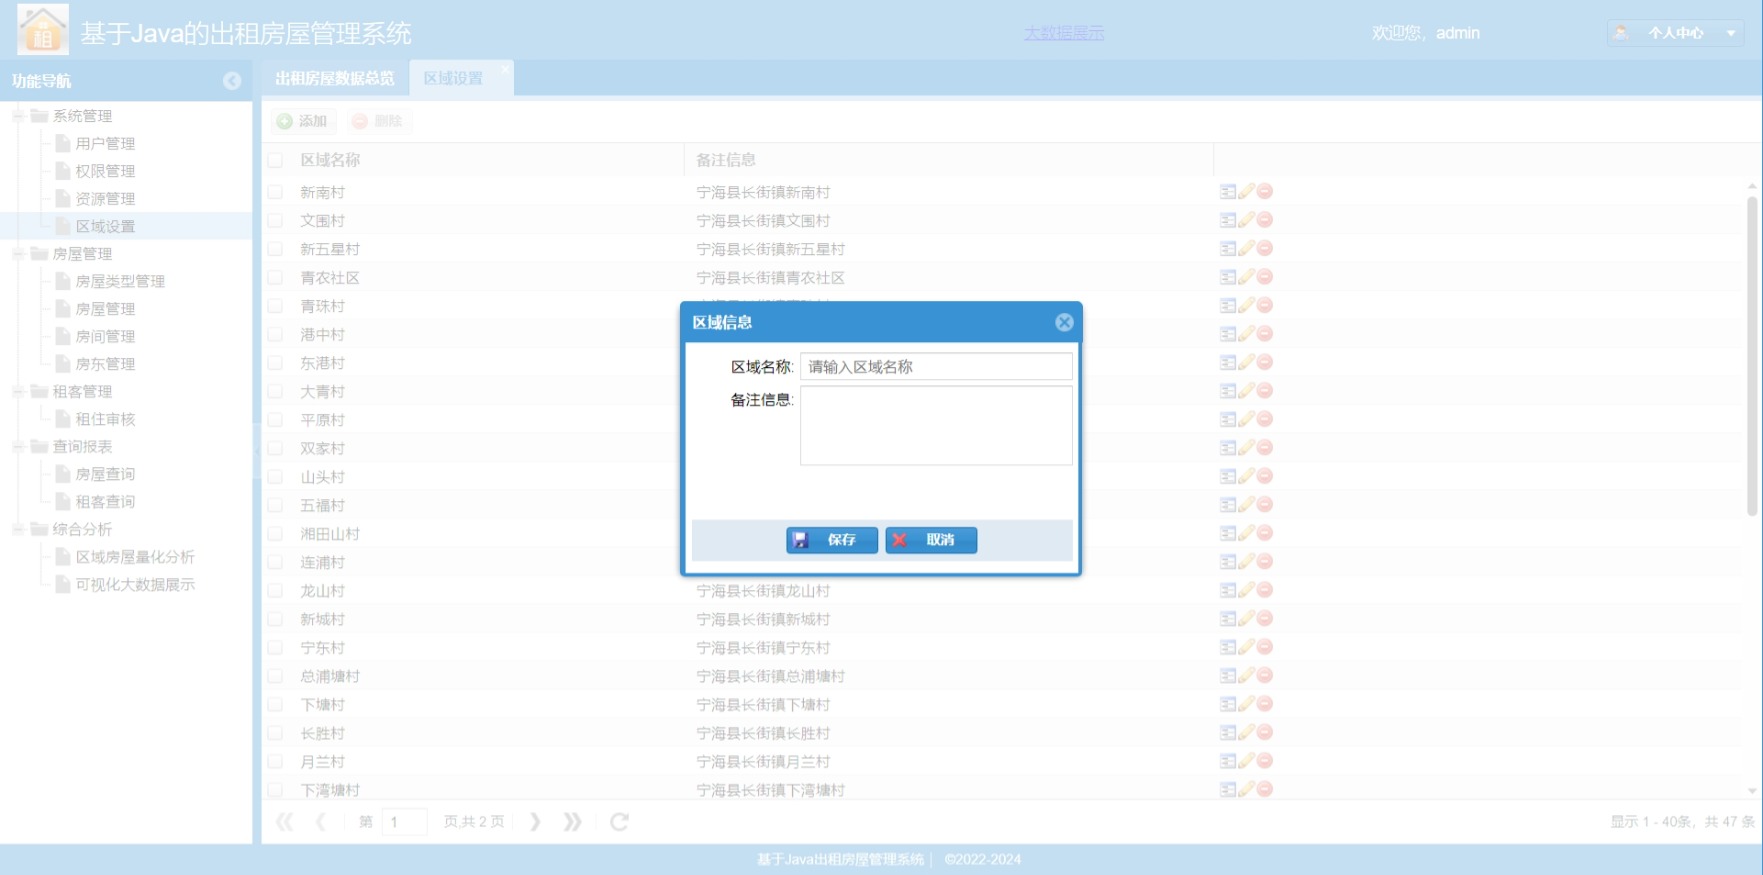View details of the 青农社区 row
The width and height of the screenshot is (1763, 875).
1228,277
